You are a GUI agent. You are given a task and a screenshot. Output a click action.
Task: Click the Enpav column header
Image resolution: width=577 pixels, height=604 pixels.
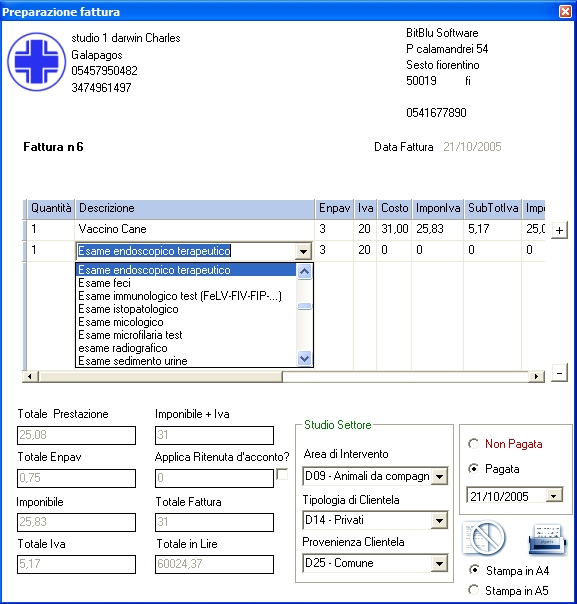point(334,208)
